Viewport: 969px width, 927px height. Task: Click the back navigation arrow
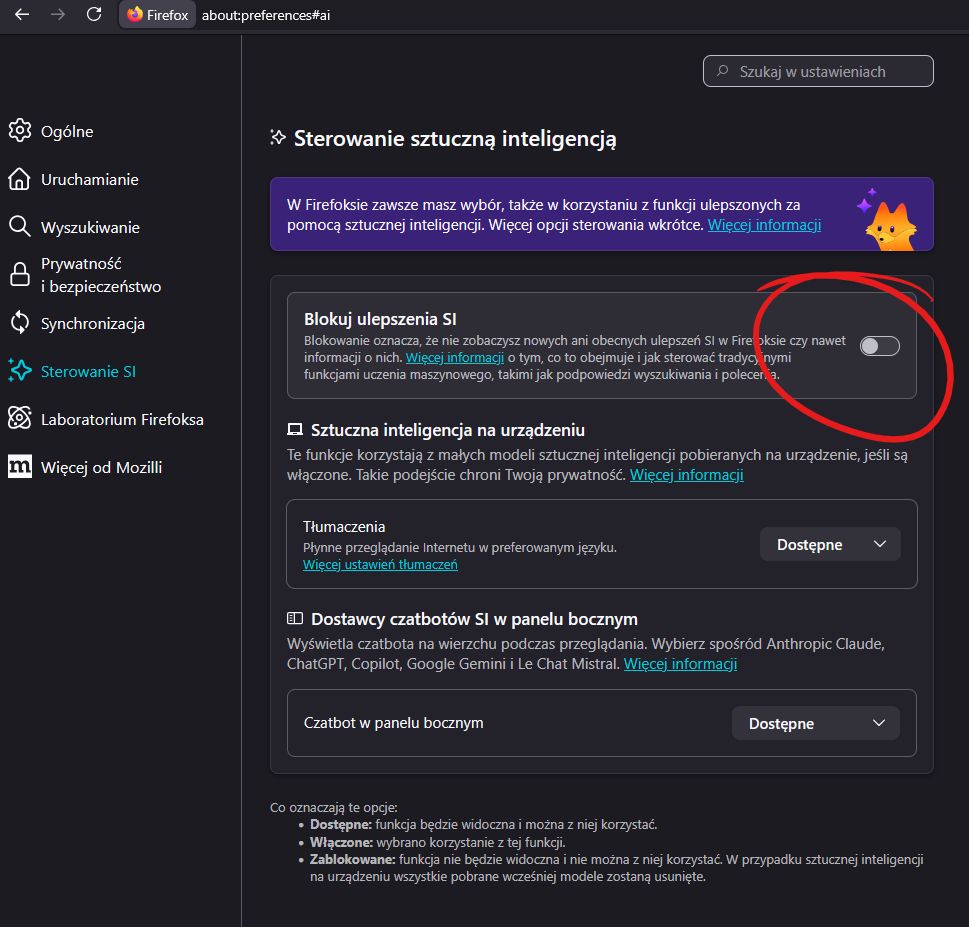(21, 14)
